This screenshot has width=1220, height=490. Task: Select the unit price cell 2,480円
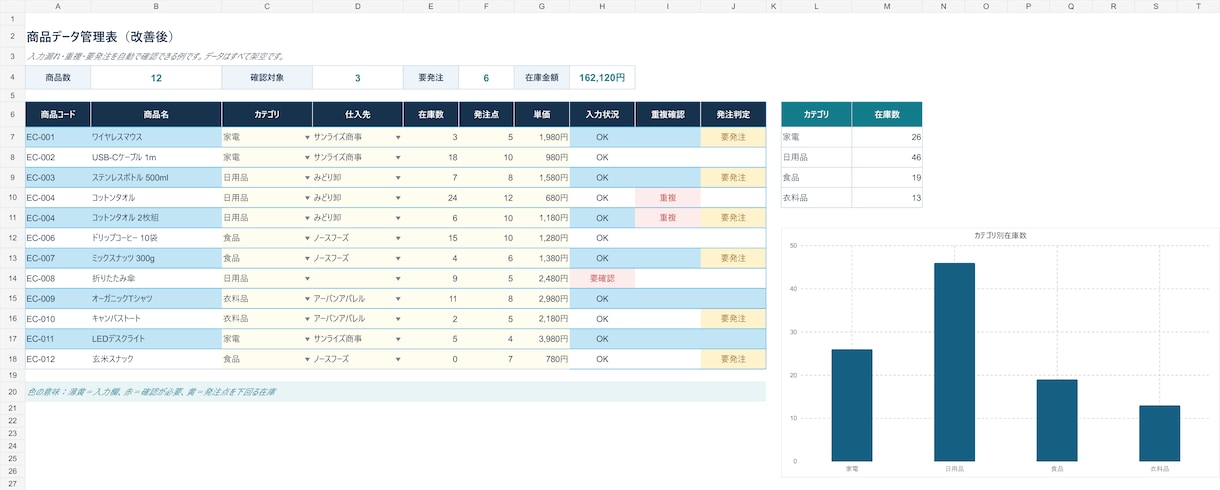coord(543,278)
